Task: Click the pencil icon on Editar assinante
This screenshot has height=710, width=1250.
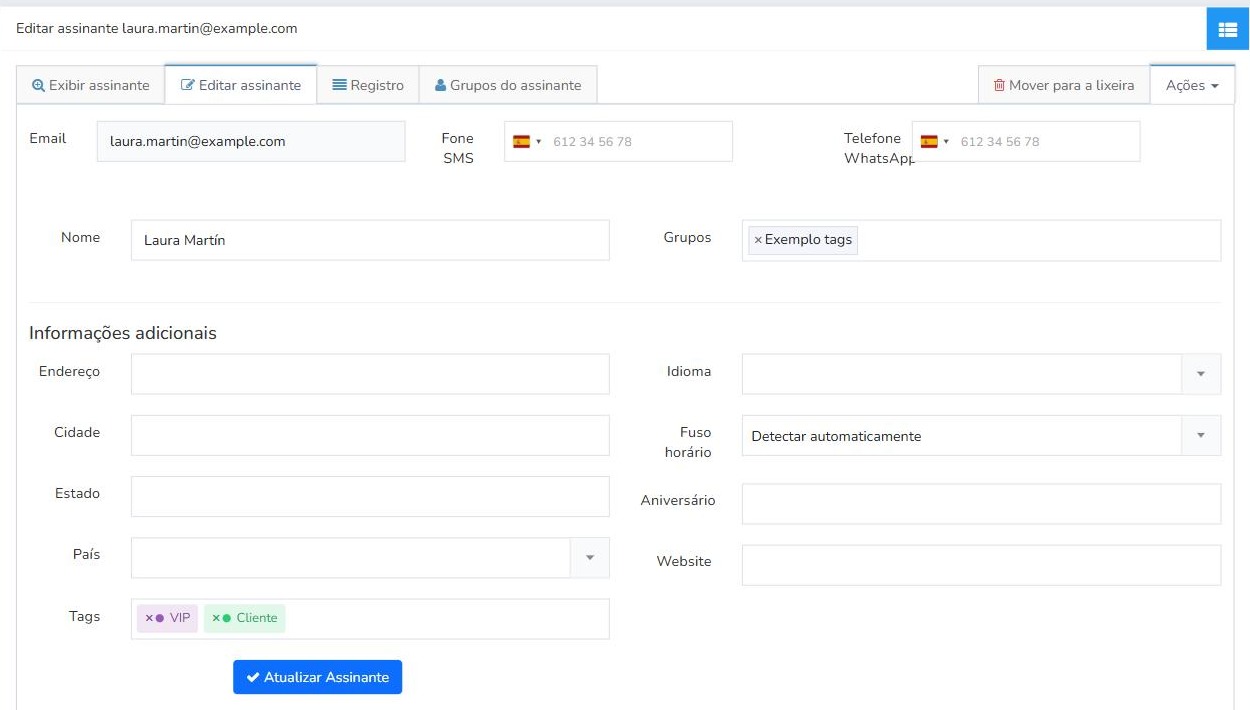Action: point(187,86)
